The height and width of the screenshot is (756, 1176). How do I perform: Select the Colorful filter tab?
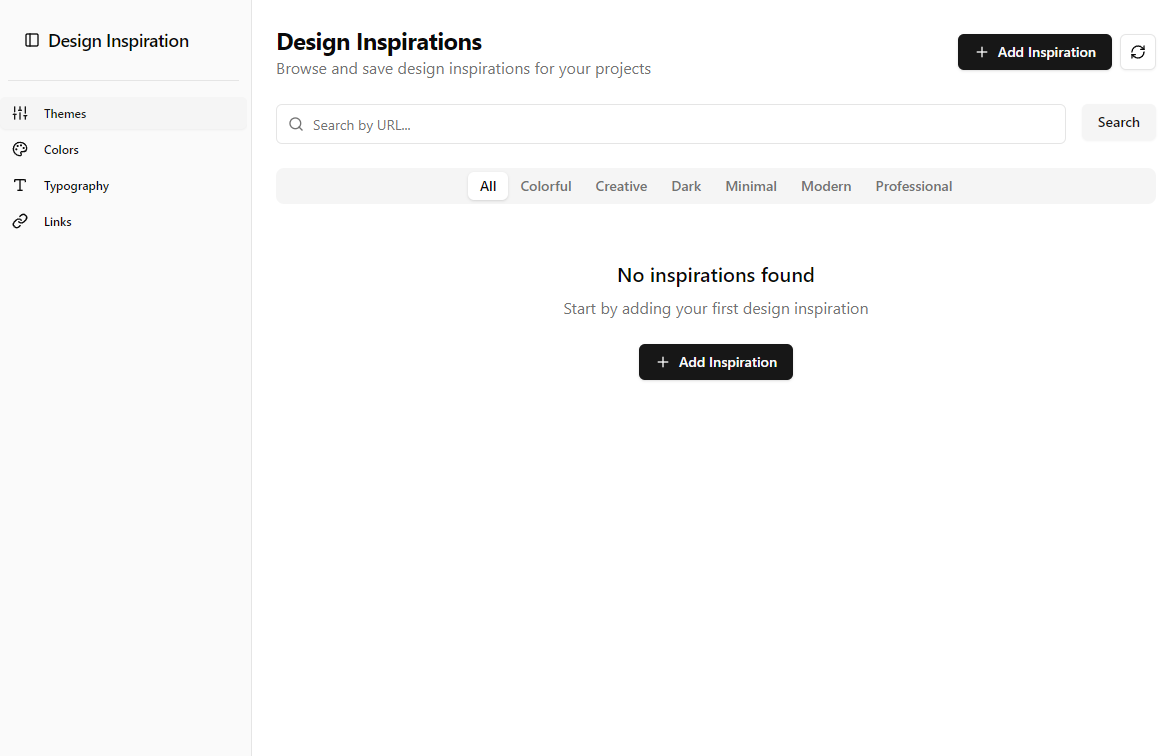coord(546,186)
